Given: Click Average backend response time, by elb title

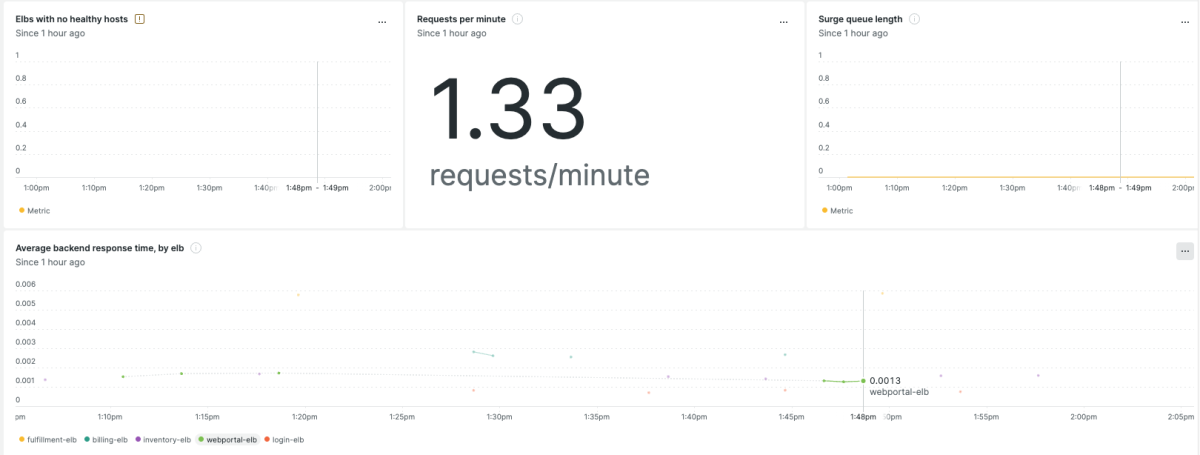Looking at the screenshot, I should click(x=100, y=248).
